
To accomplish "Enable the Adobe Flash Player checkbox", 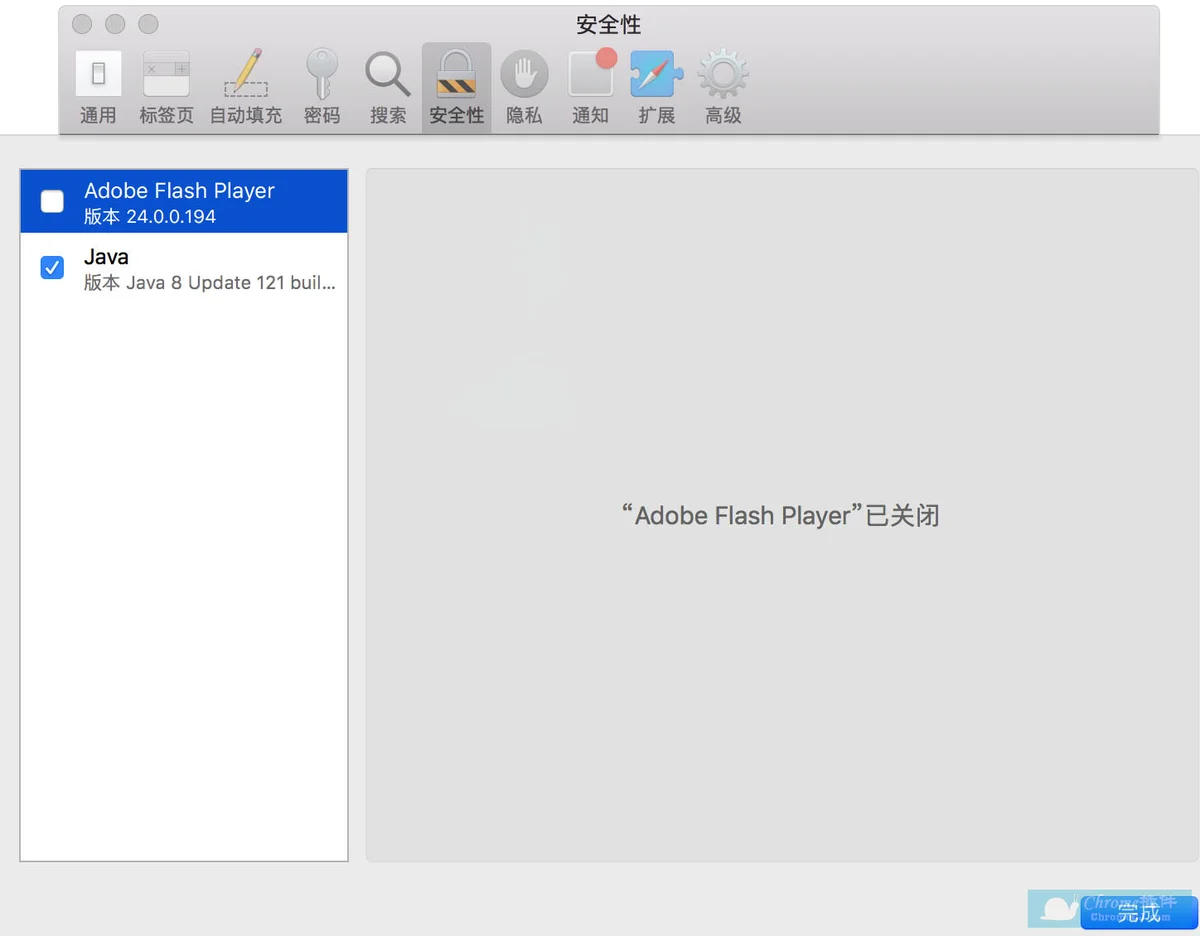I will coord(52,202).
